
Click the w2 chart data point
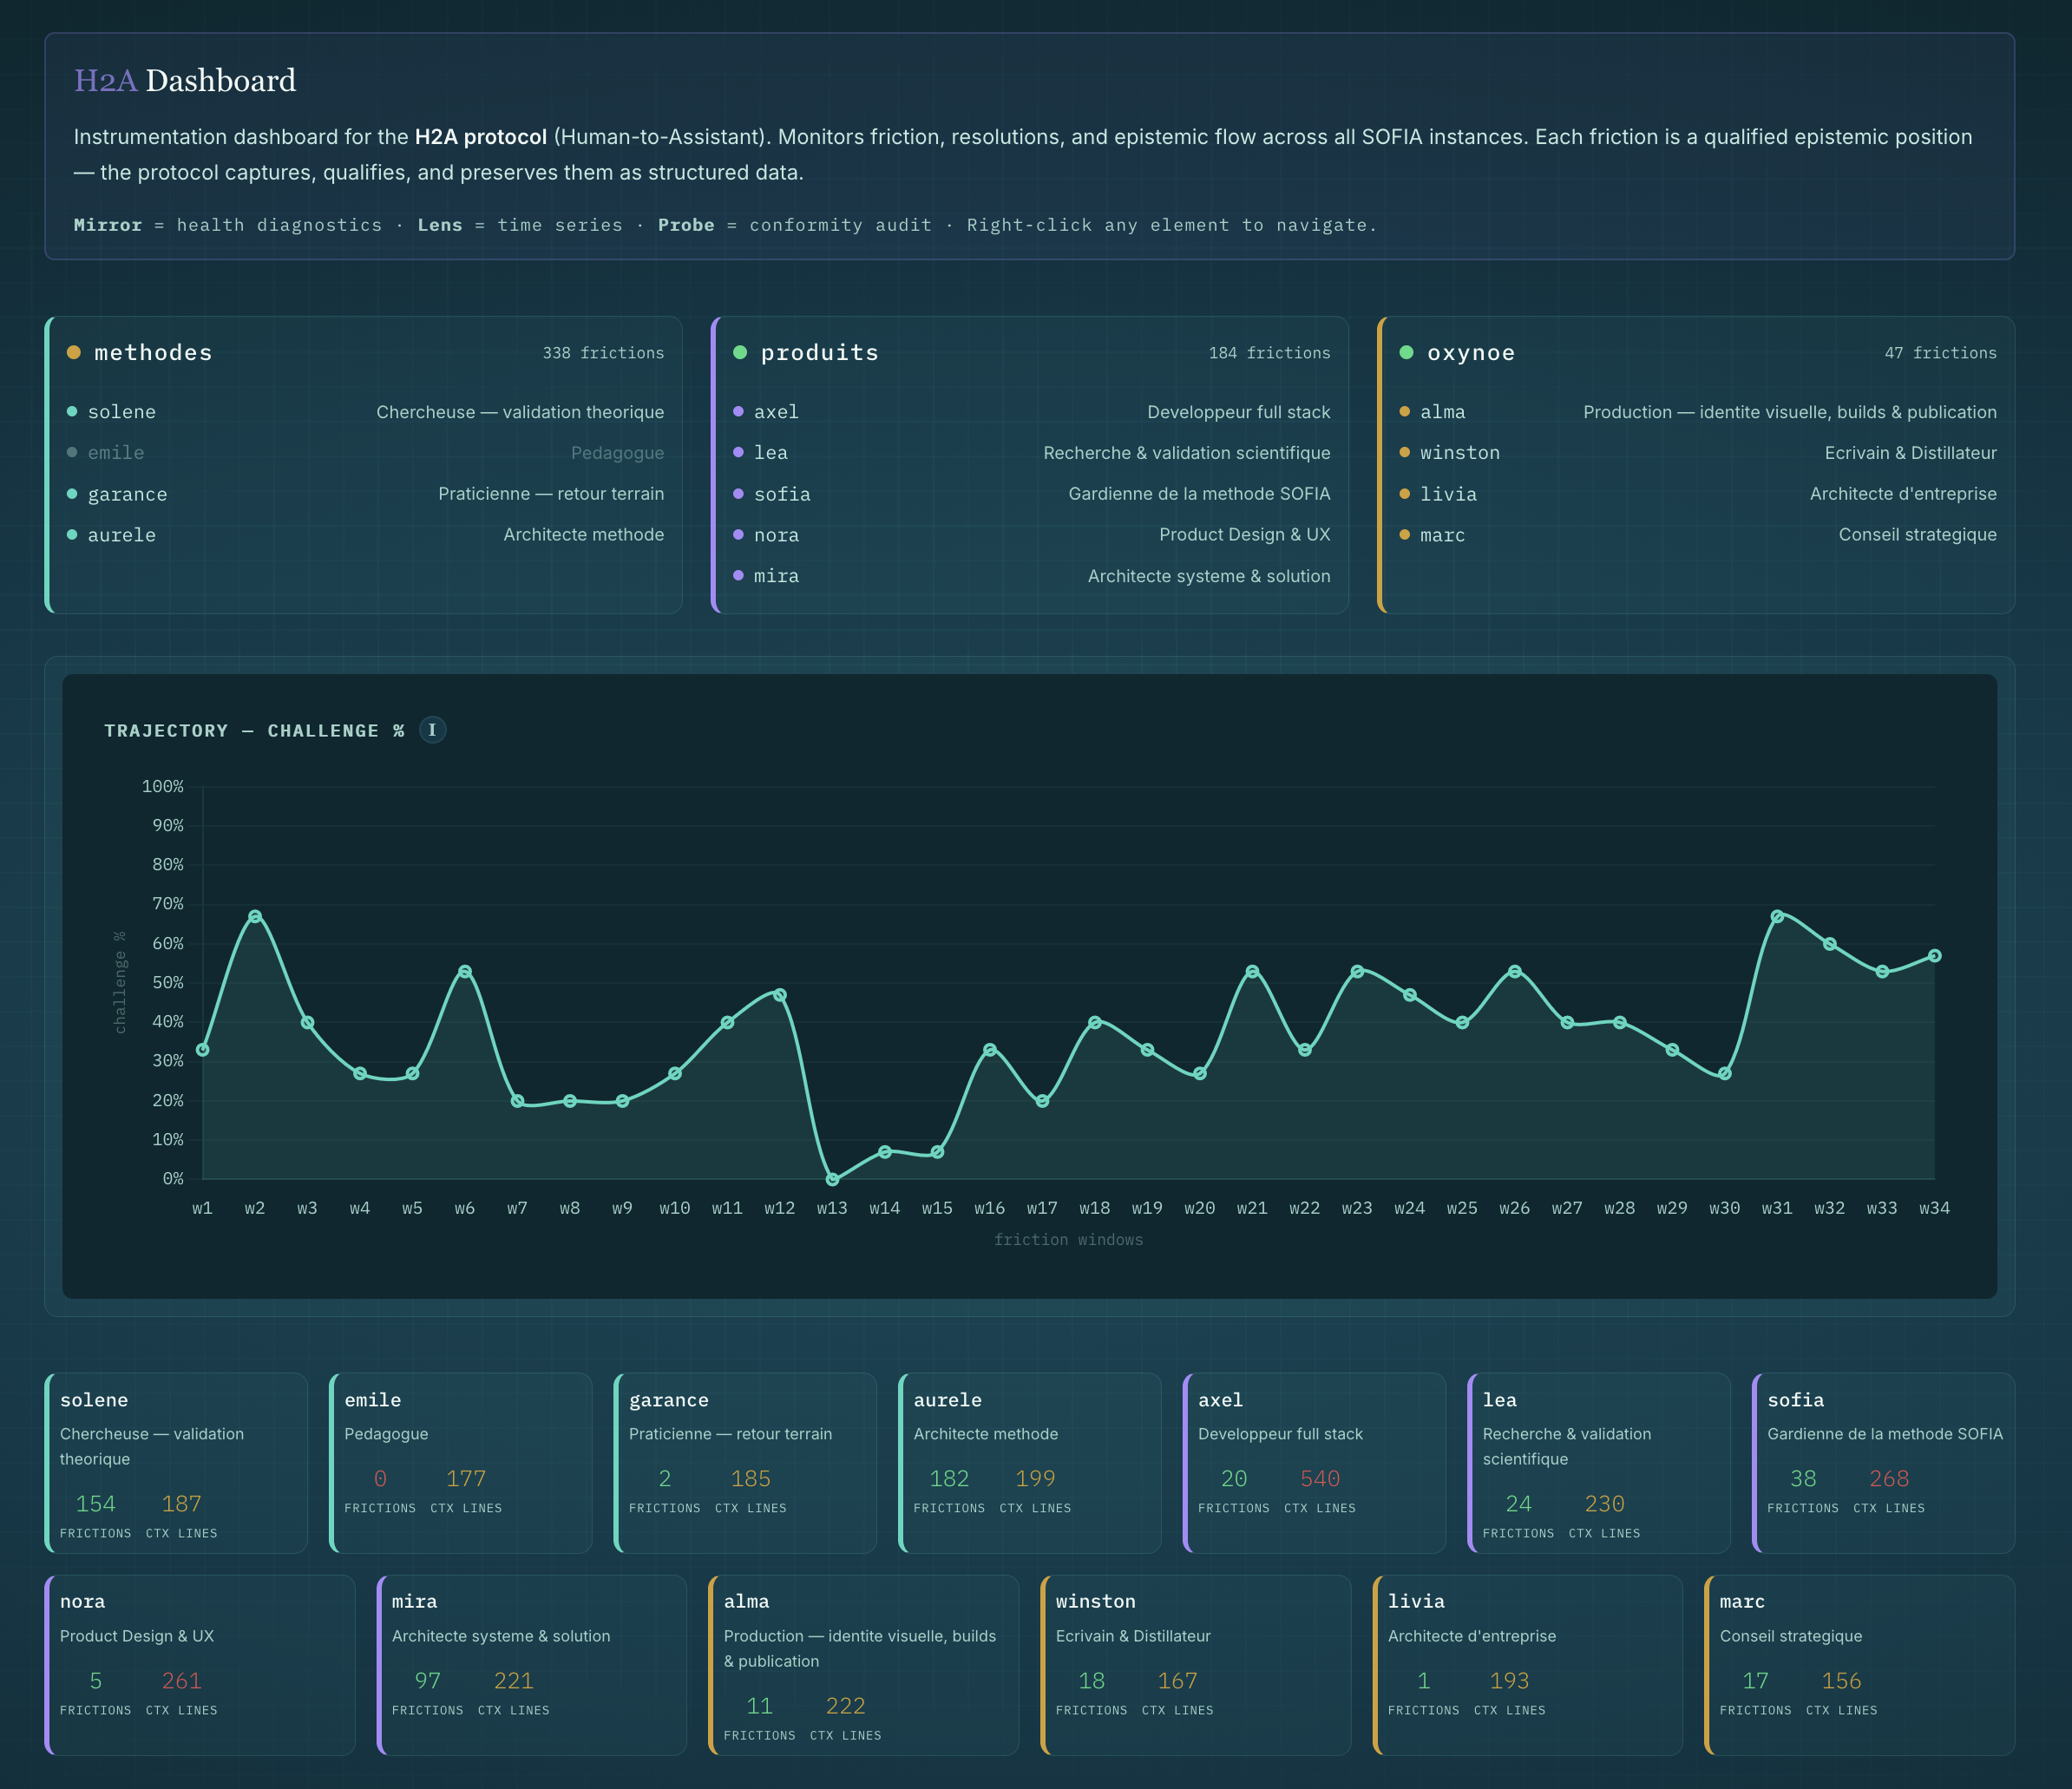pos(255,916)
